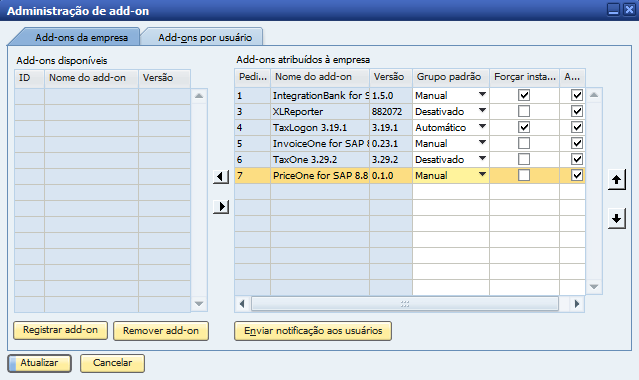Click horizontal scrollbar right arrow
Image resolution: width=639 pixels, height=380 pixels.
point(577,304)
